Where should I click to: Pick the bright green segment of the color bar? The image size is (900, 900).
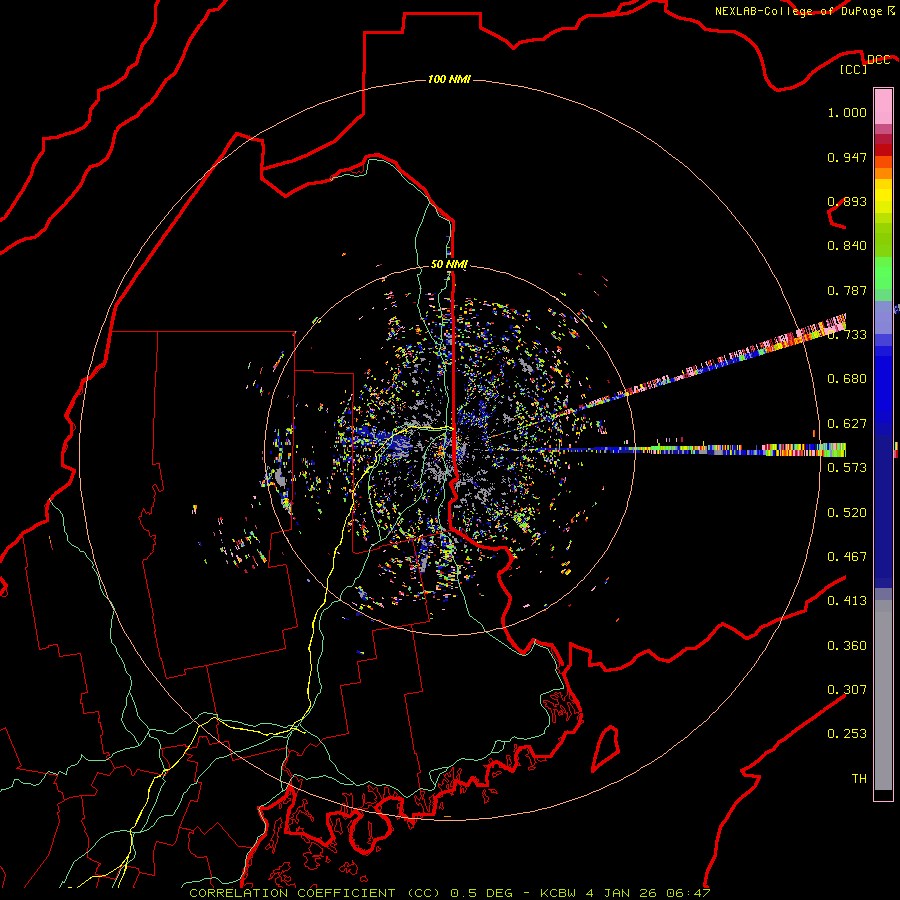883,273
